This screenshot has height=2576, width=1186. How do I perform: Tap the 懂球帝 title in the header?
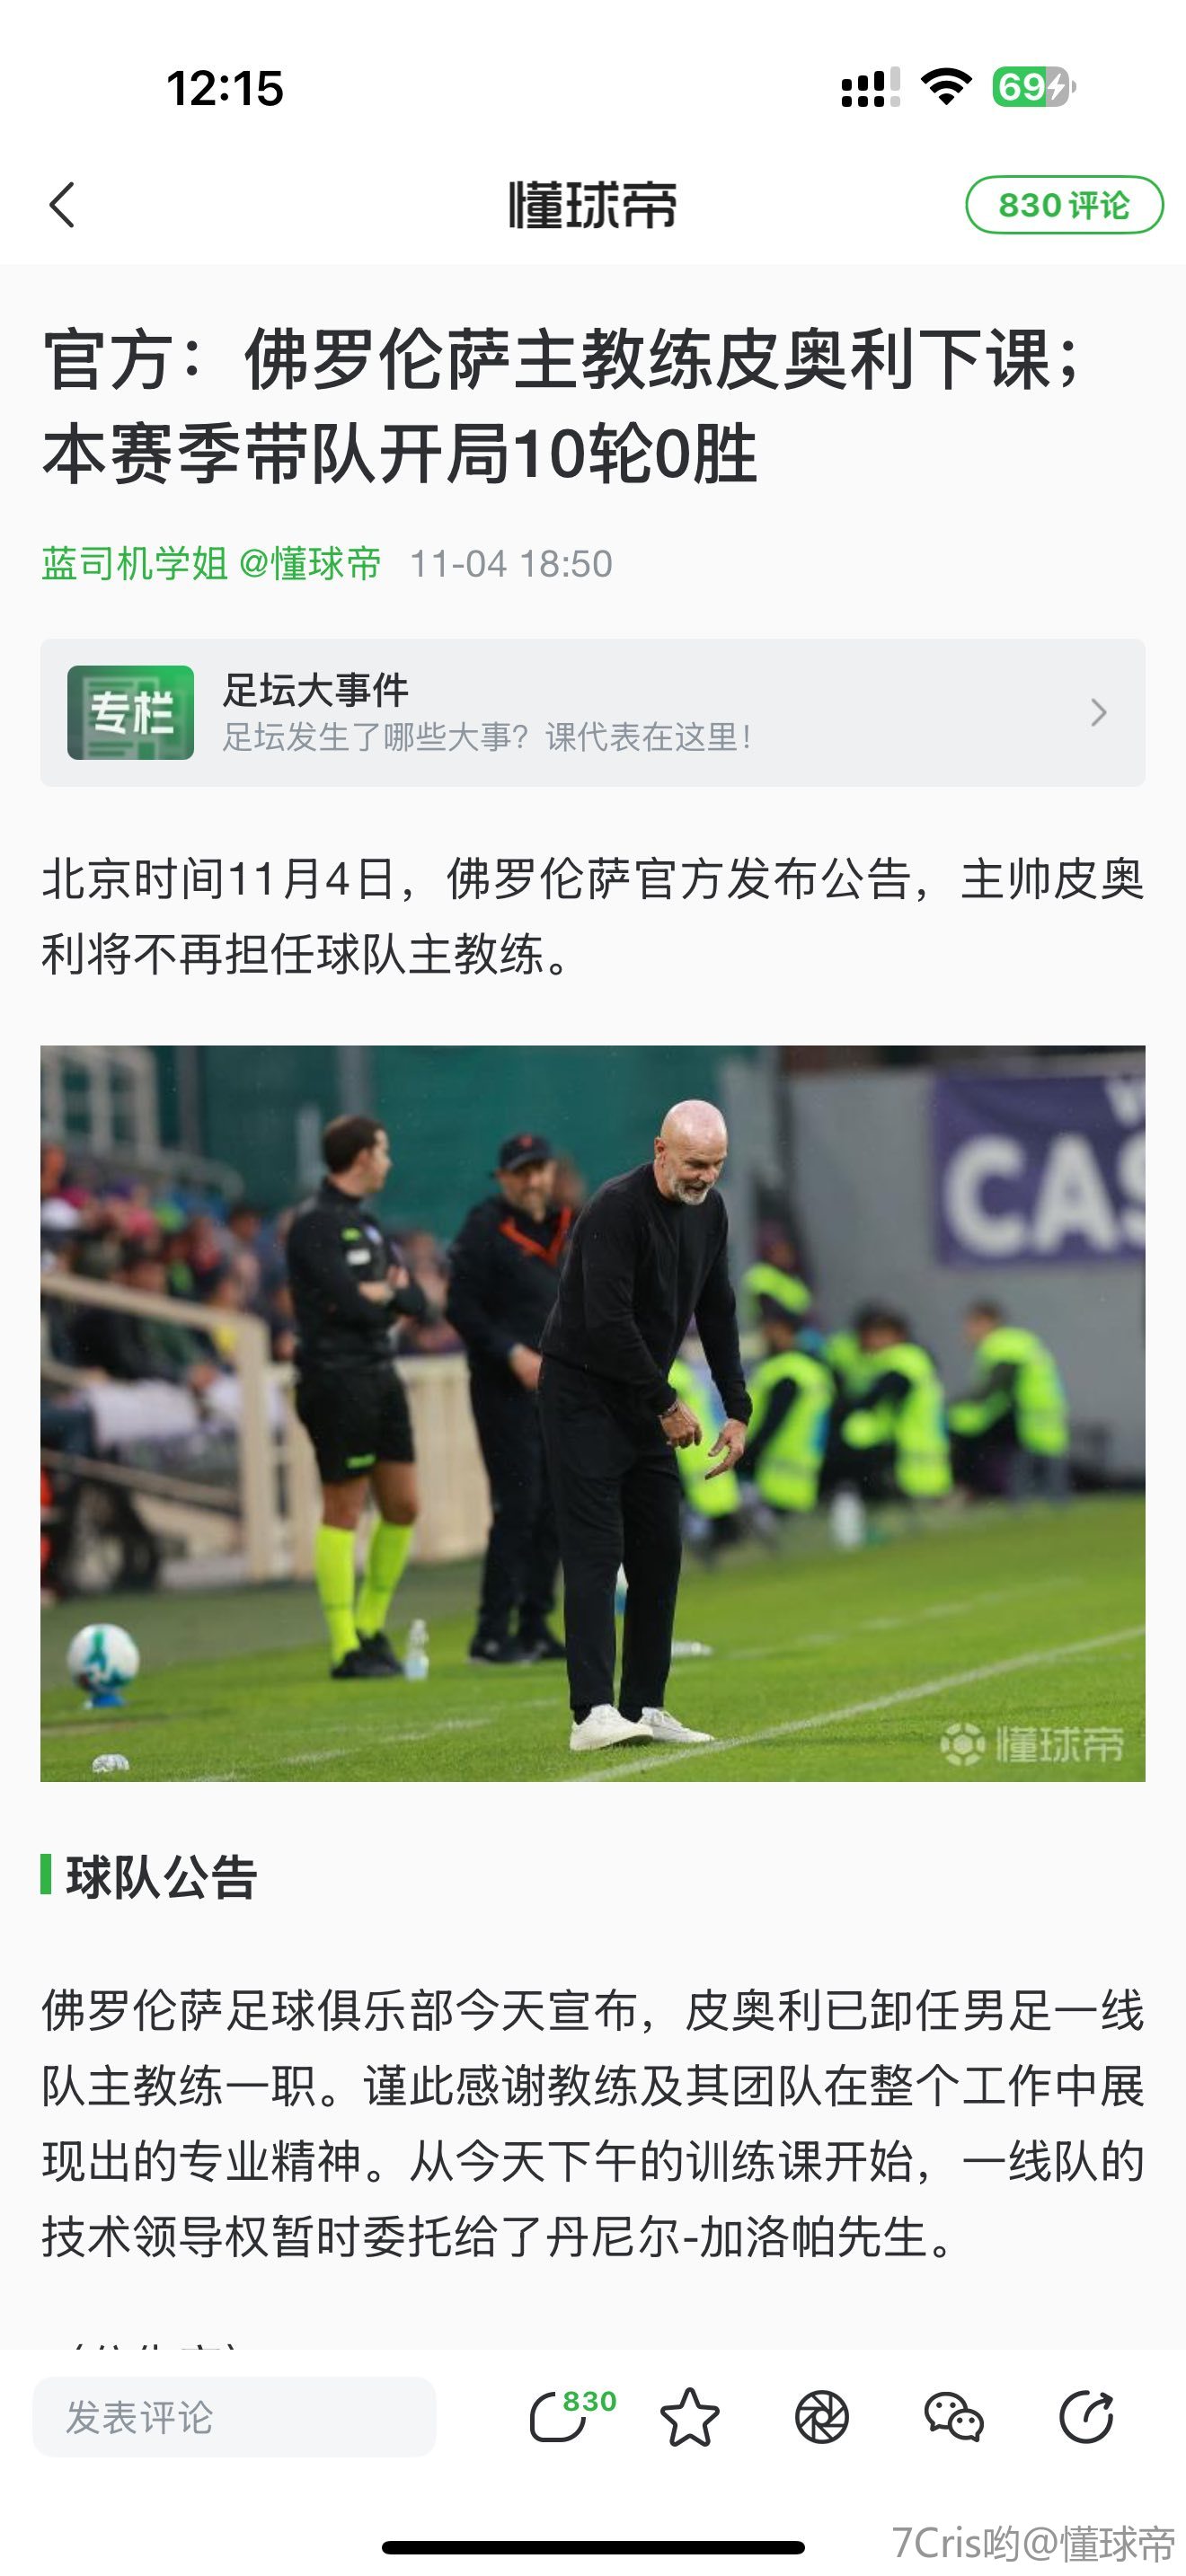coord(592,205)
